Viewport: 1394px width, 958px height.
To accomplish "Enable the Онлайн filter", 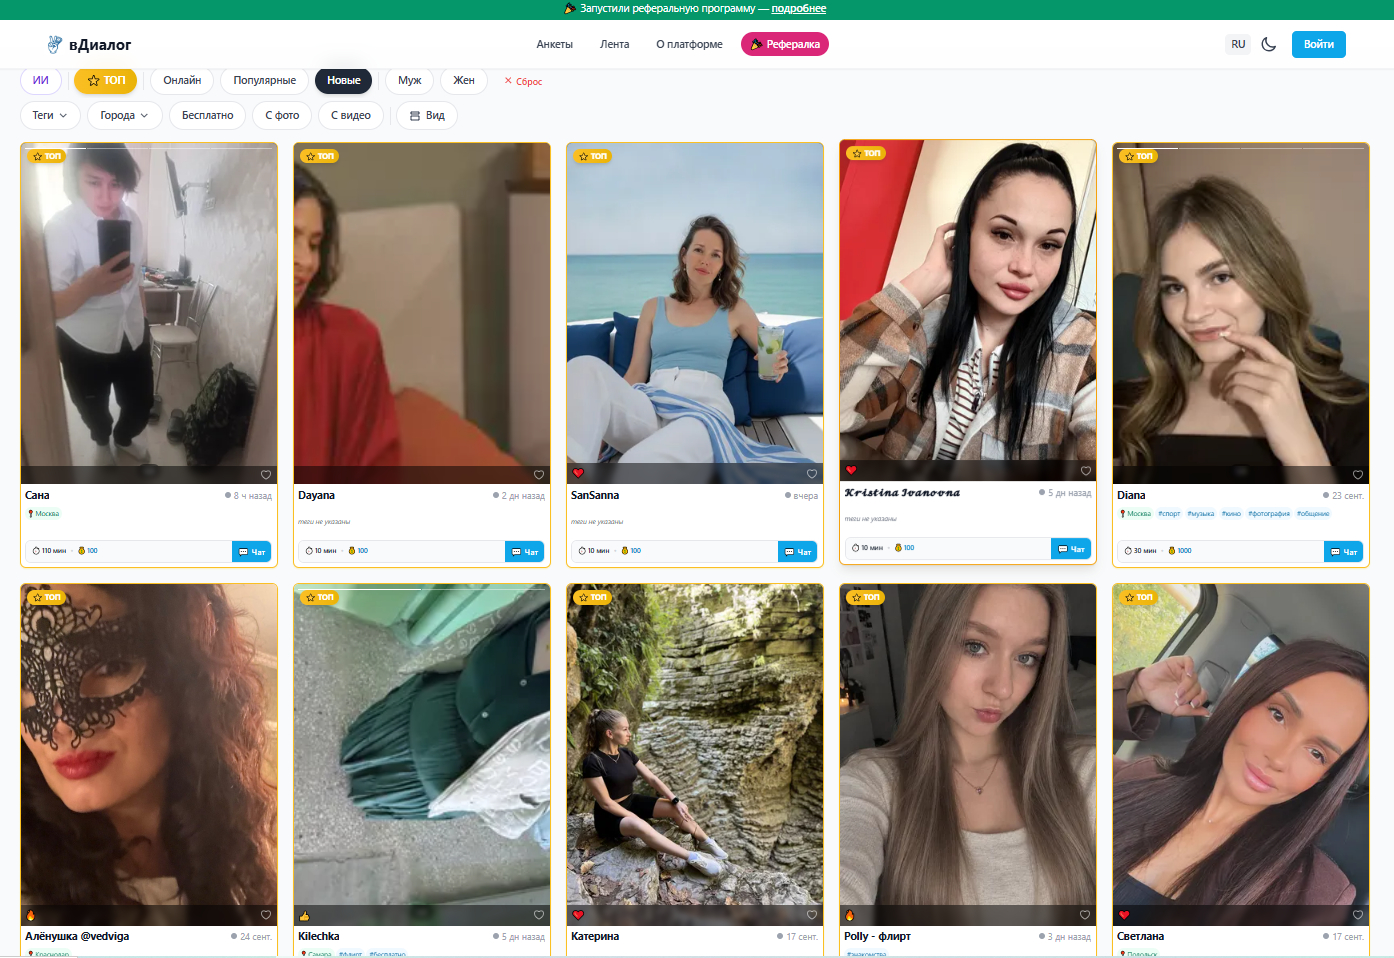I will [182, 80].
